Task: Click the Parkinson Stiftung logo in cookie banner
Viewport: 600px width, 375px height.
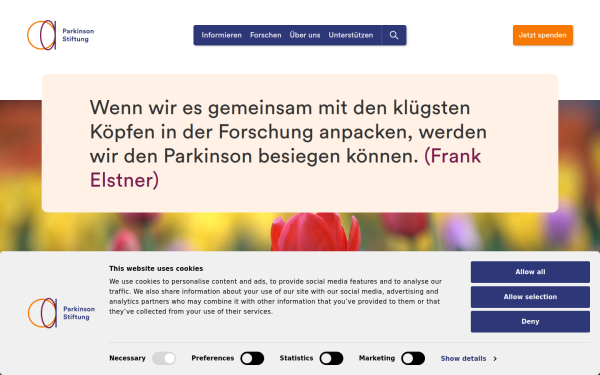Action: (x=61, y=313)
